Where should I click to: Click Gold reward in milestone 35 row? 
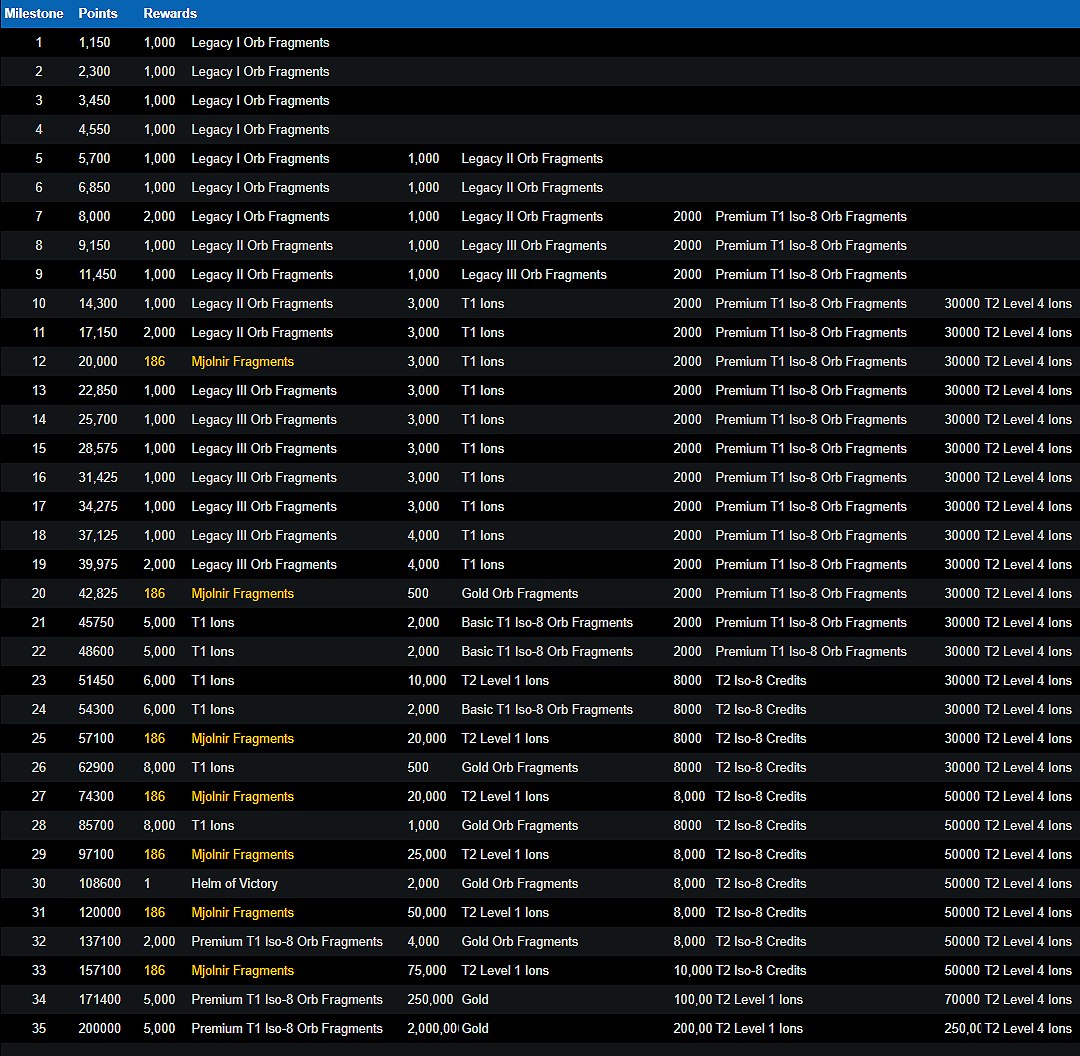(x=475, y=1029)
